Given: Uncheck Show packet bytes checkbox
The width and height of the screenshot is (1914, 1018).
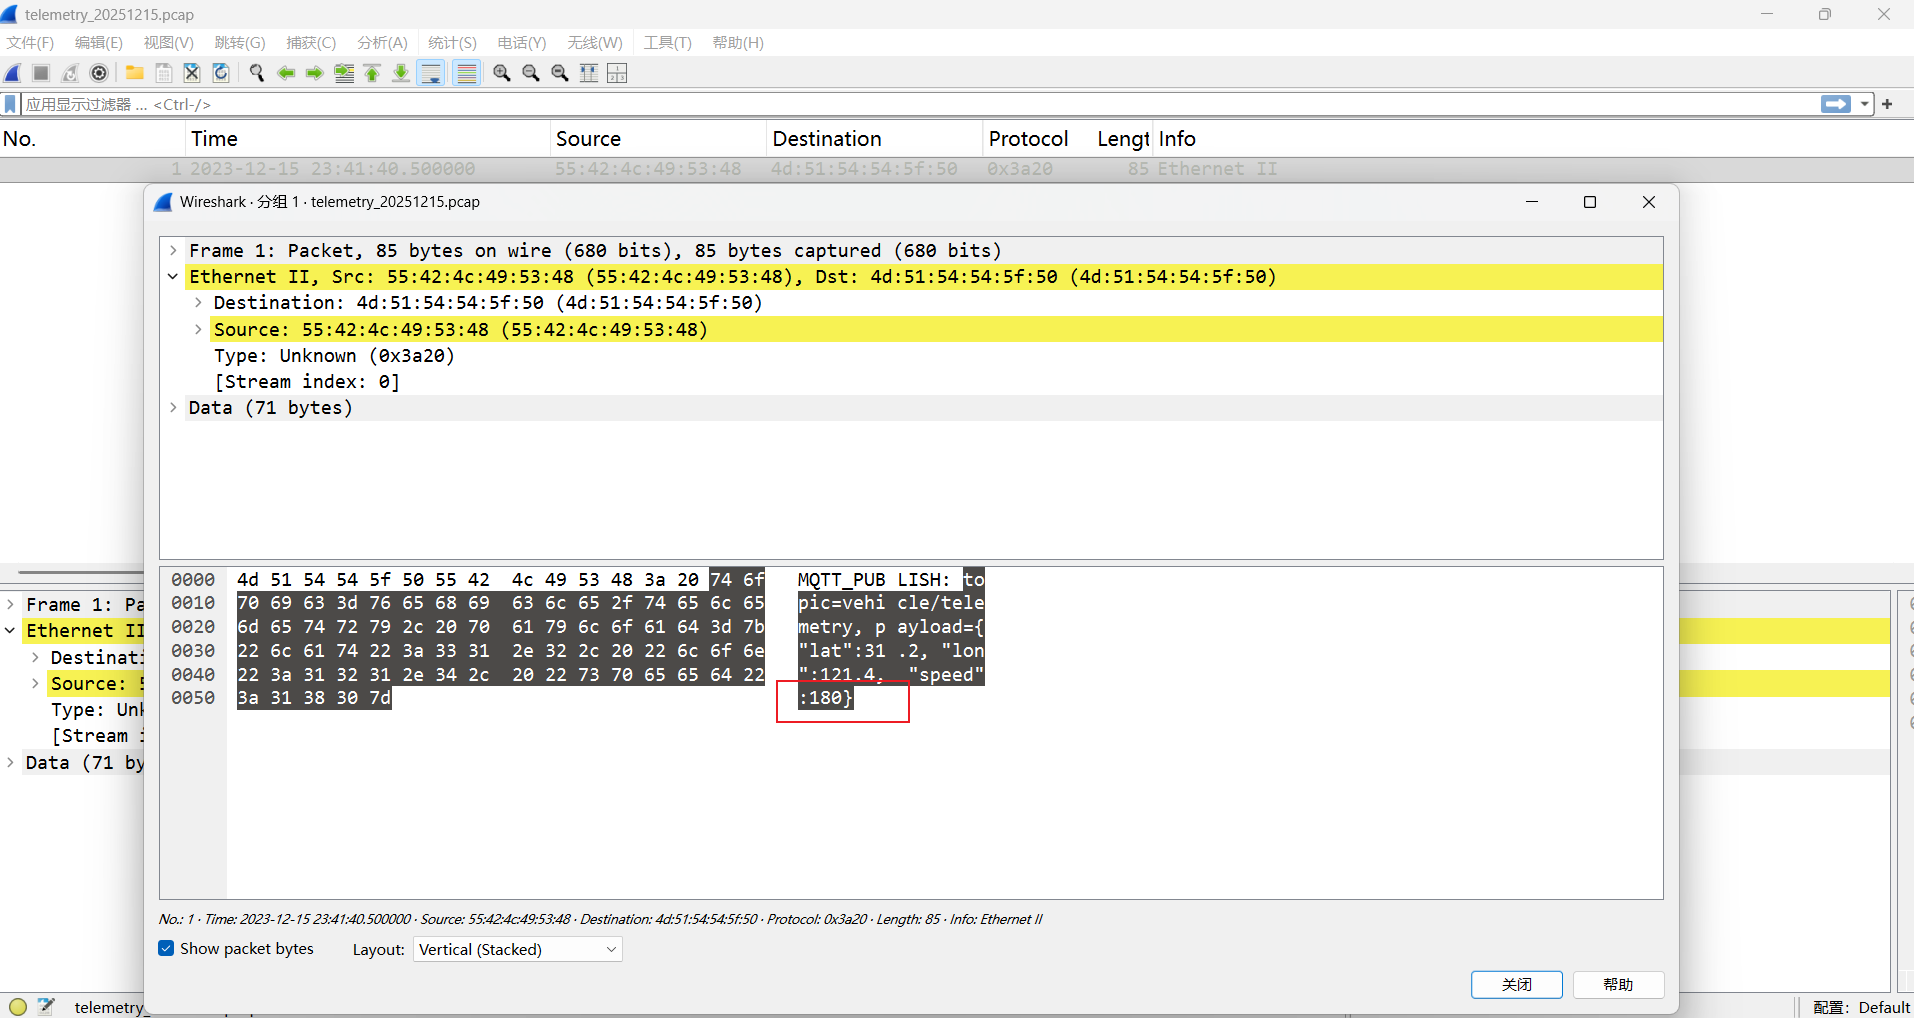Looking at the screenshot, I should pos(166,948).
